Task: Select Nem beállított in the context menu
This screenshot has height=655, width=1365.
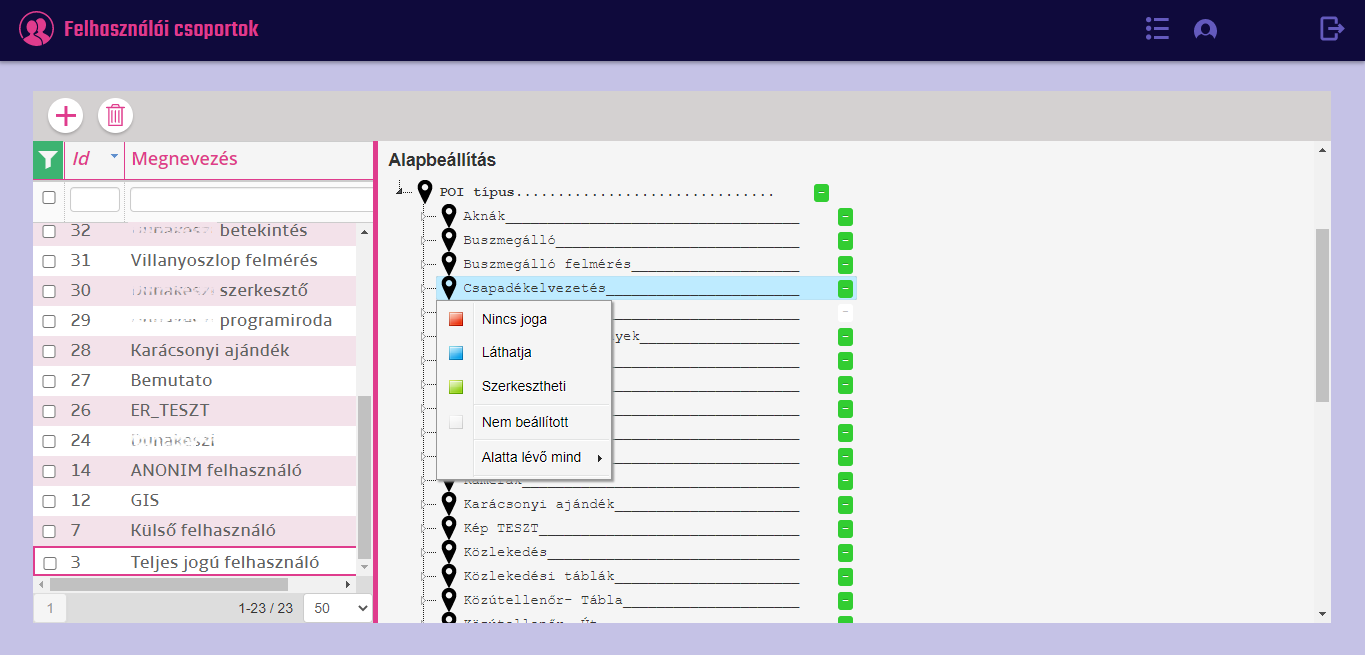Action: 524,423
